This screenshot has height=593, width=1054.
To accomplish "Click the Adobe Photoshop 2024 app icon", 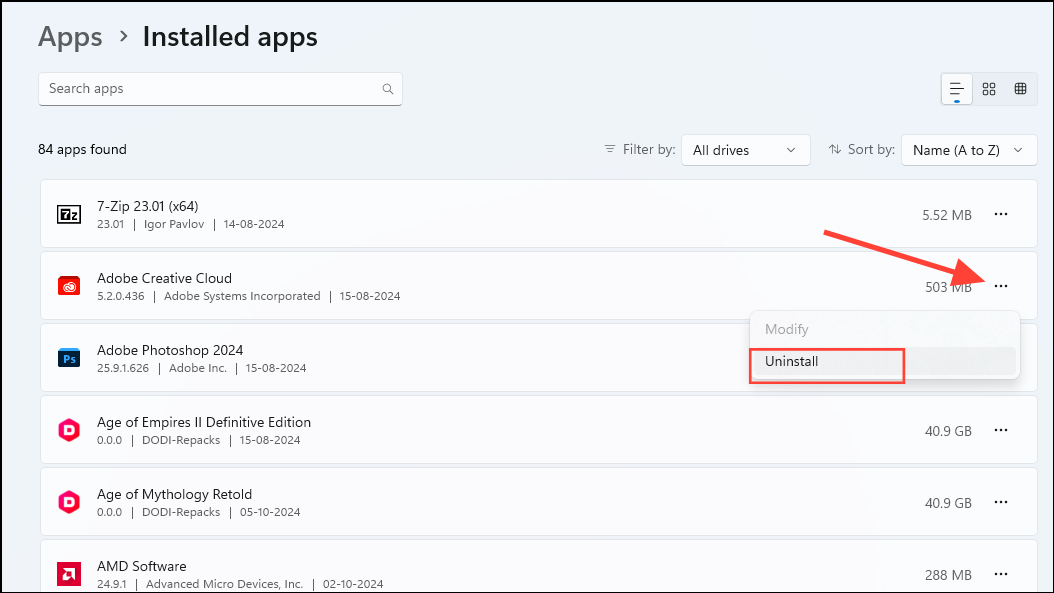I will coord(69,358).
